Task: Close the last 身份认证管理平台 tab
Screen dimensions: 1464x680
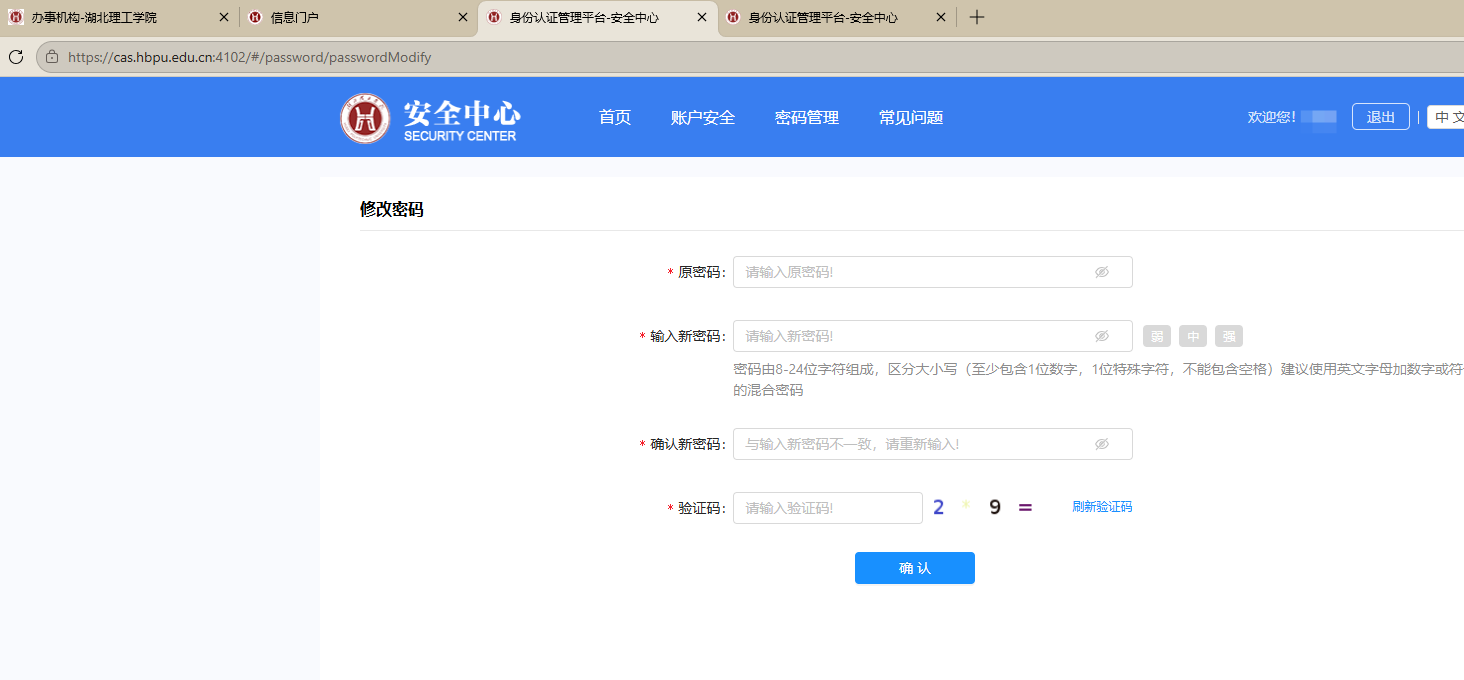Action: click(x=941, y=17)
